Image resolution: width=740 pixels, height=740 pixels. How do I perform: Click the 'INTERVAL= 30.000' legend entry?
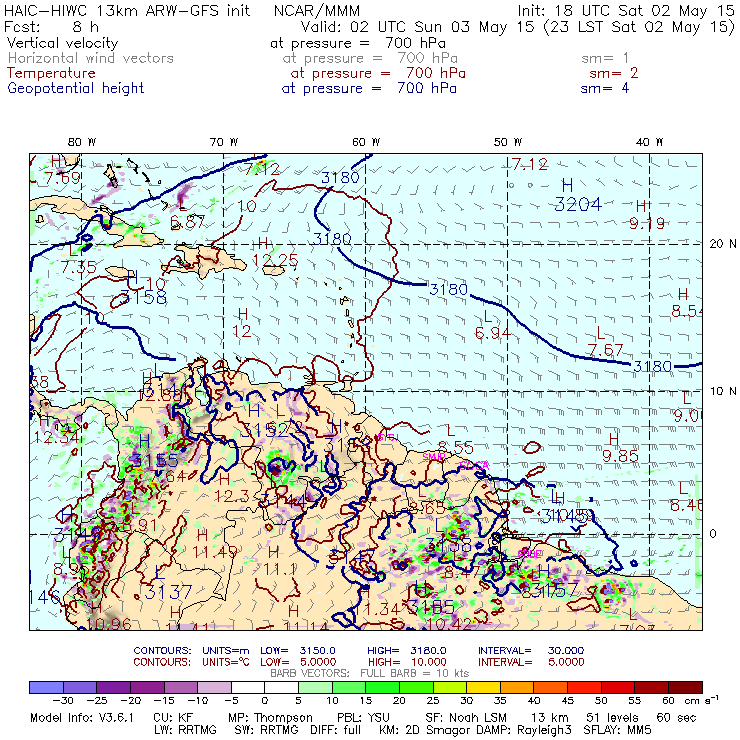pos(531,651)
